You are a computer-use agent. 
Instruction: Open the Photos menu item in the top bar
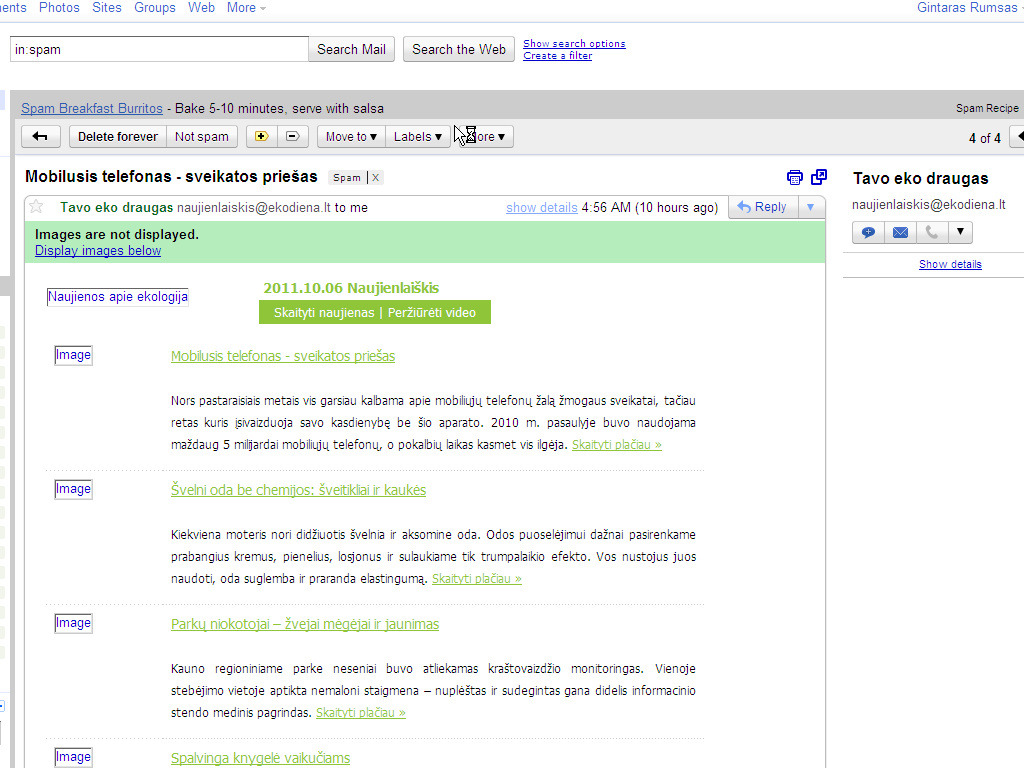[59, 8]
